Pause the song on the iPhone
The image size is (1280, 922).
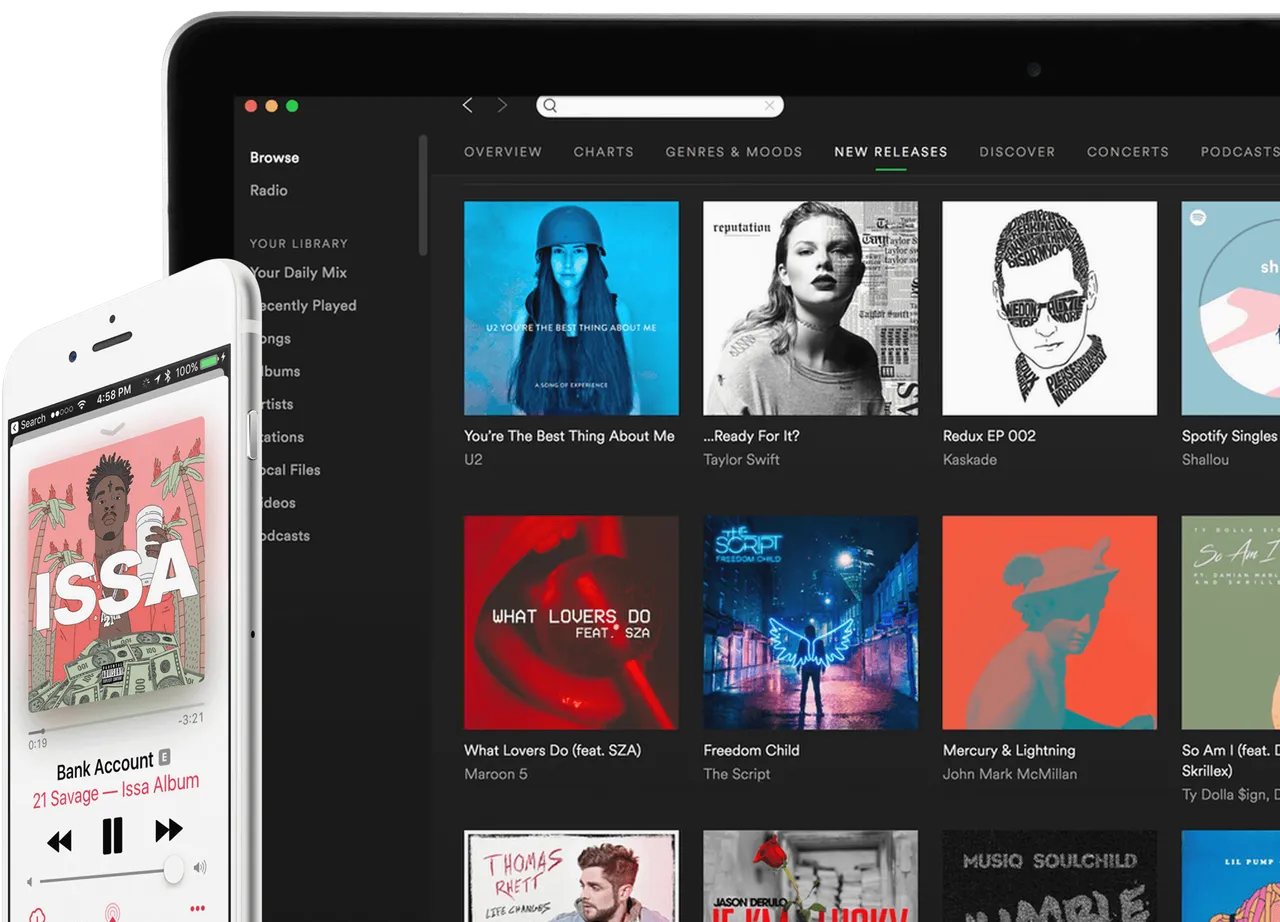tap(112, 836)
